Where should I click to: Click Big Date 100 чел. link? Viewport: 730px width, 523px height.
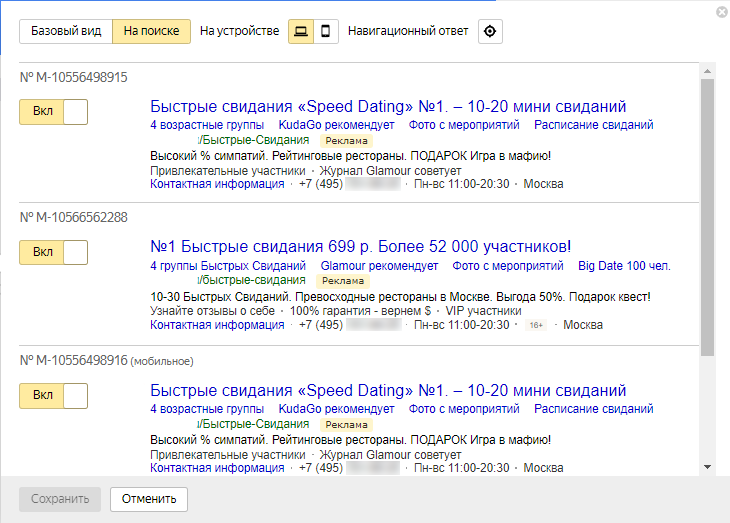[x=624, y=266]
